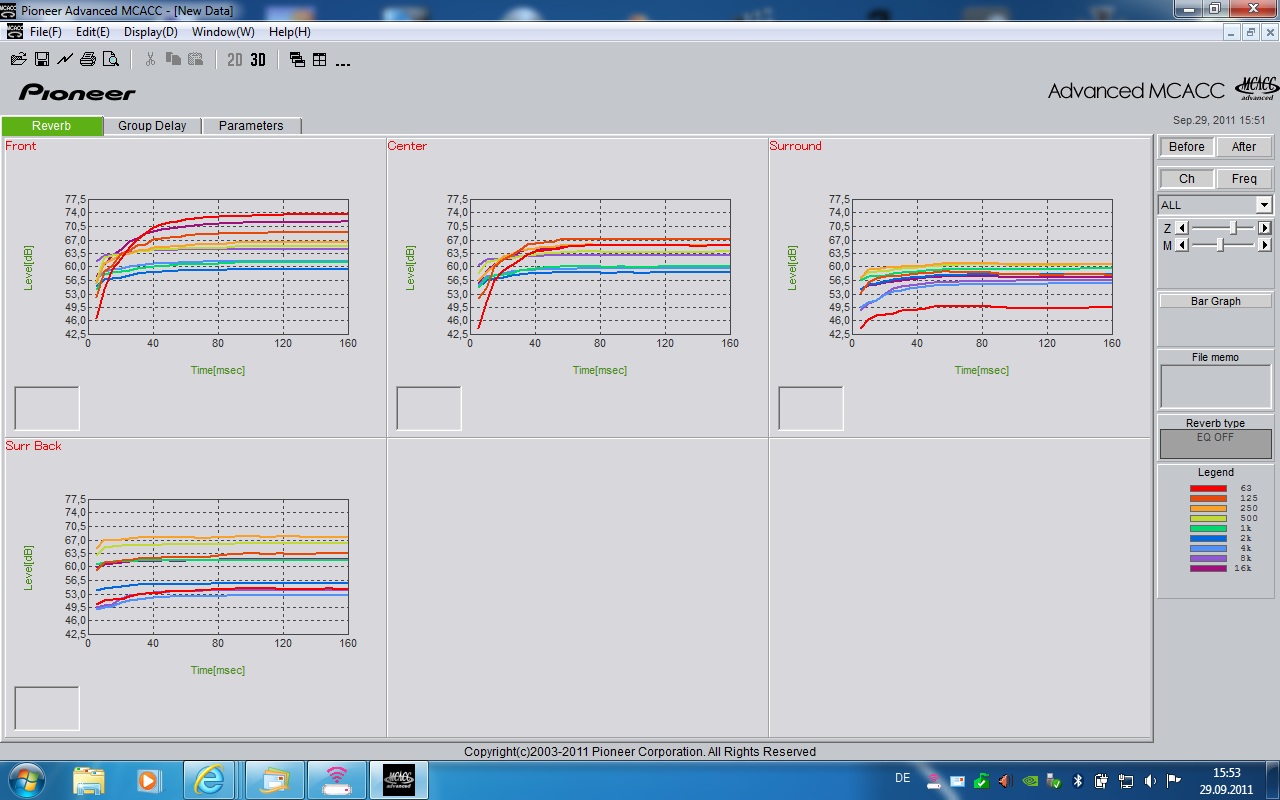Click the cascade windows toolbar icon

297,60
